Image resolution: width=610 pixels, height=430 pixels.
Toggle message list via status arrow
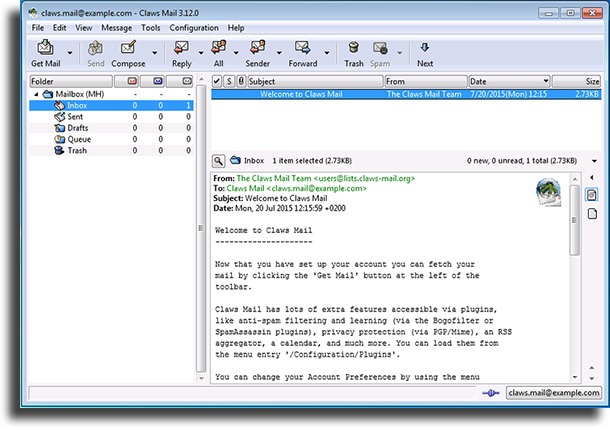pyautogui.click(x=594, y=161)
